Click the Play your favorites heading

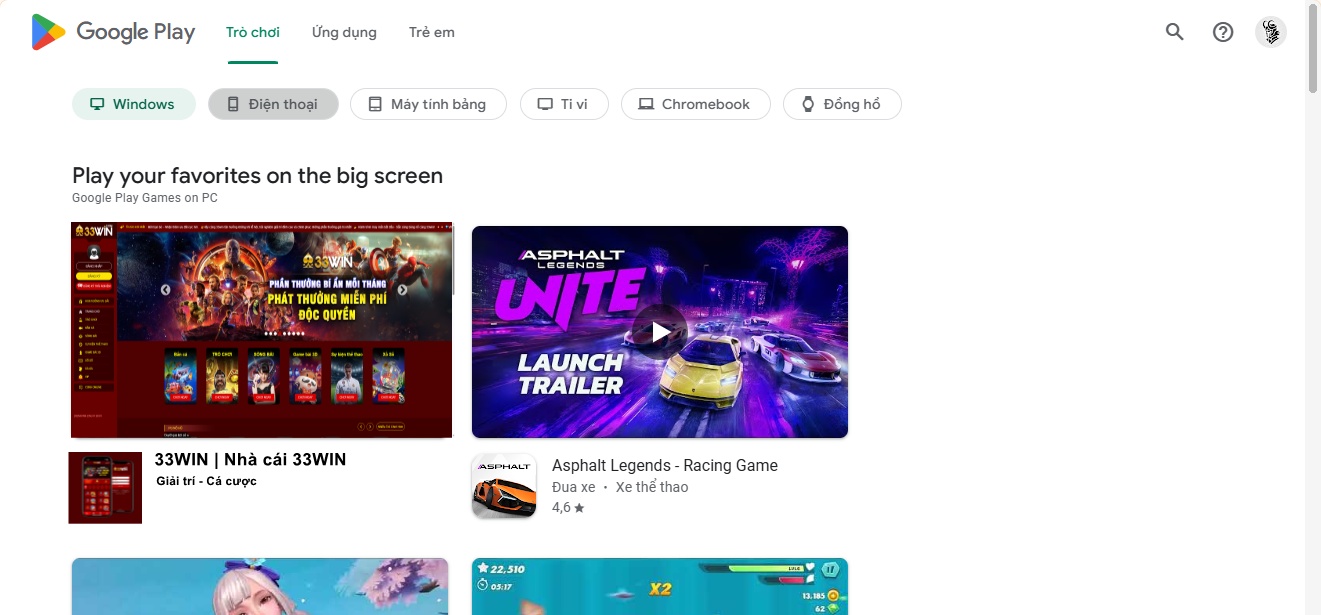(x=257, y=176)
